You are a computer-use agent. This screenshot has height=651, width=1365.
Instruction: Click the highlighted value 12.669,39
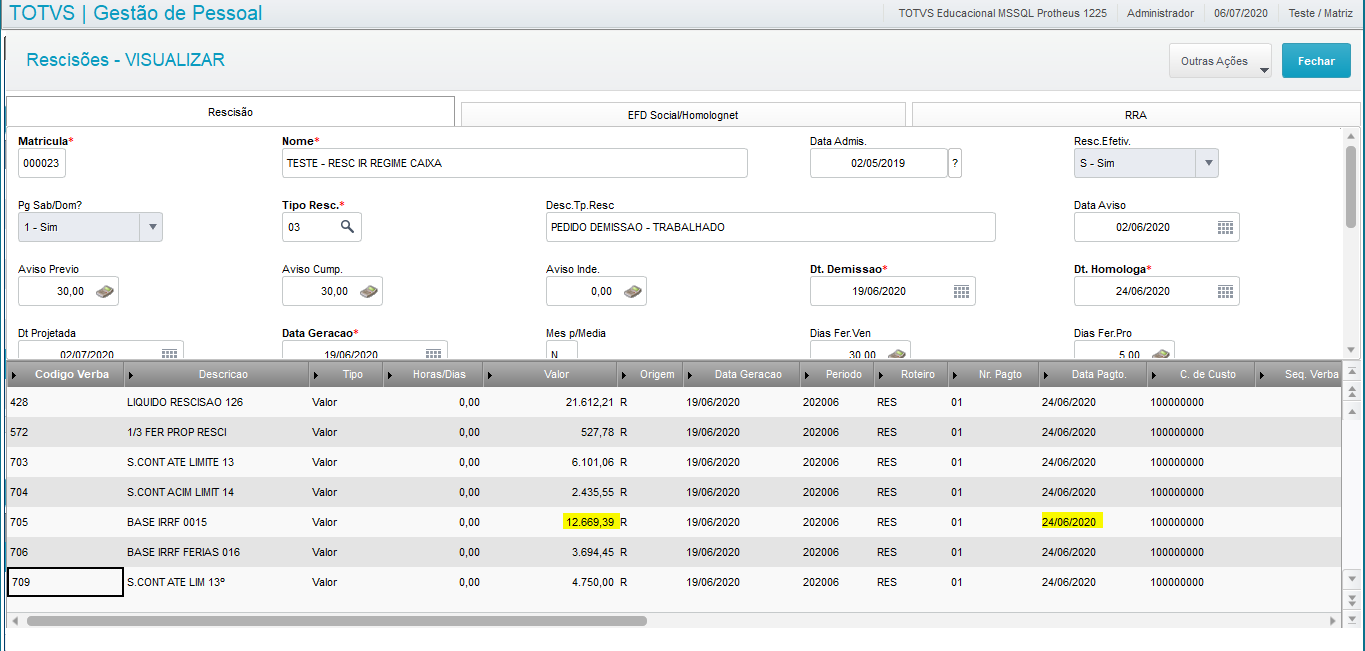592,522
